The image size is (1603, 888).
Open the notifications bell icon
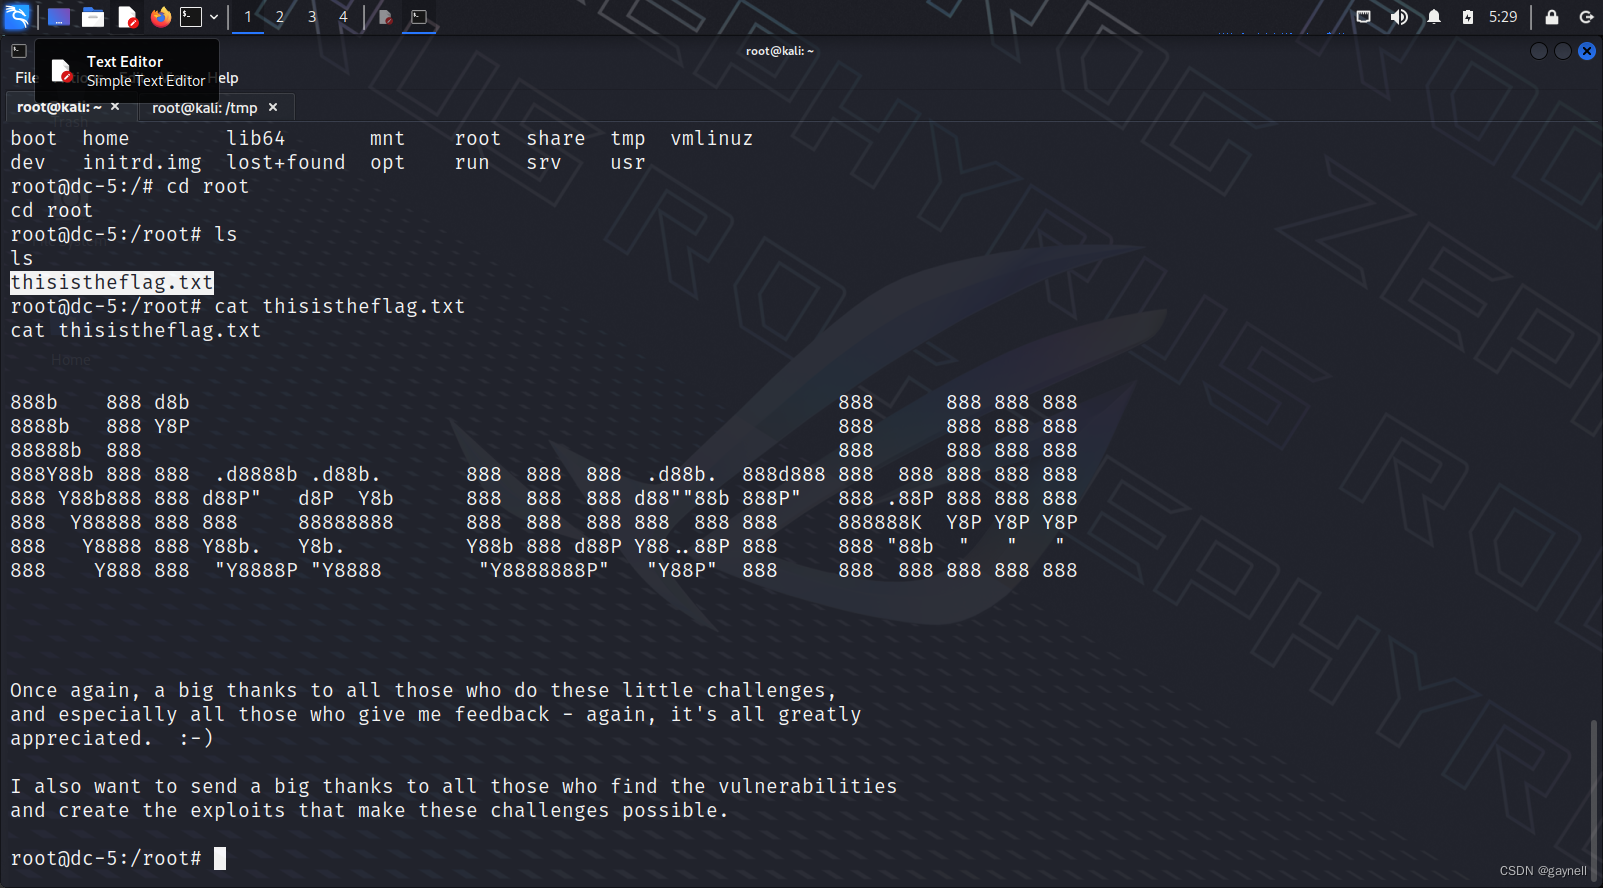[1434, 17]
